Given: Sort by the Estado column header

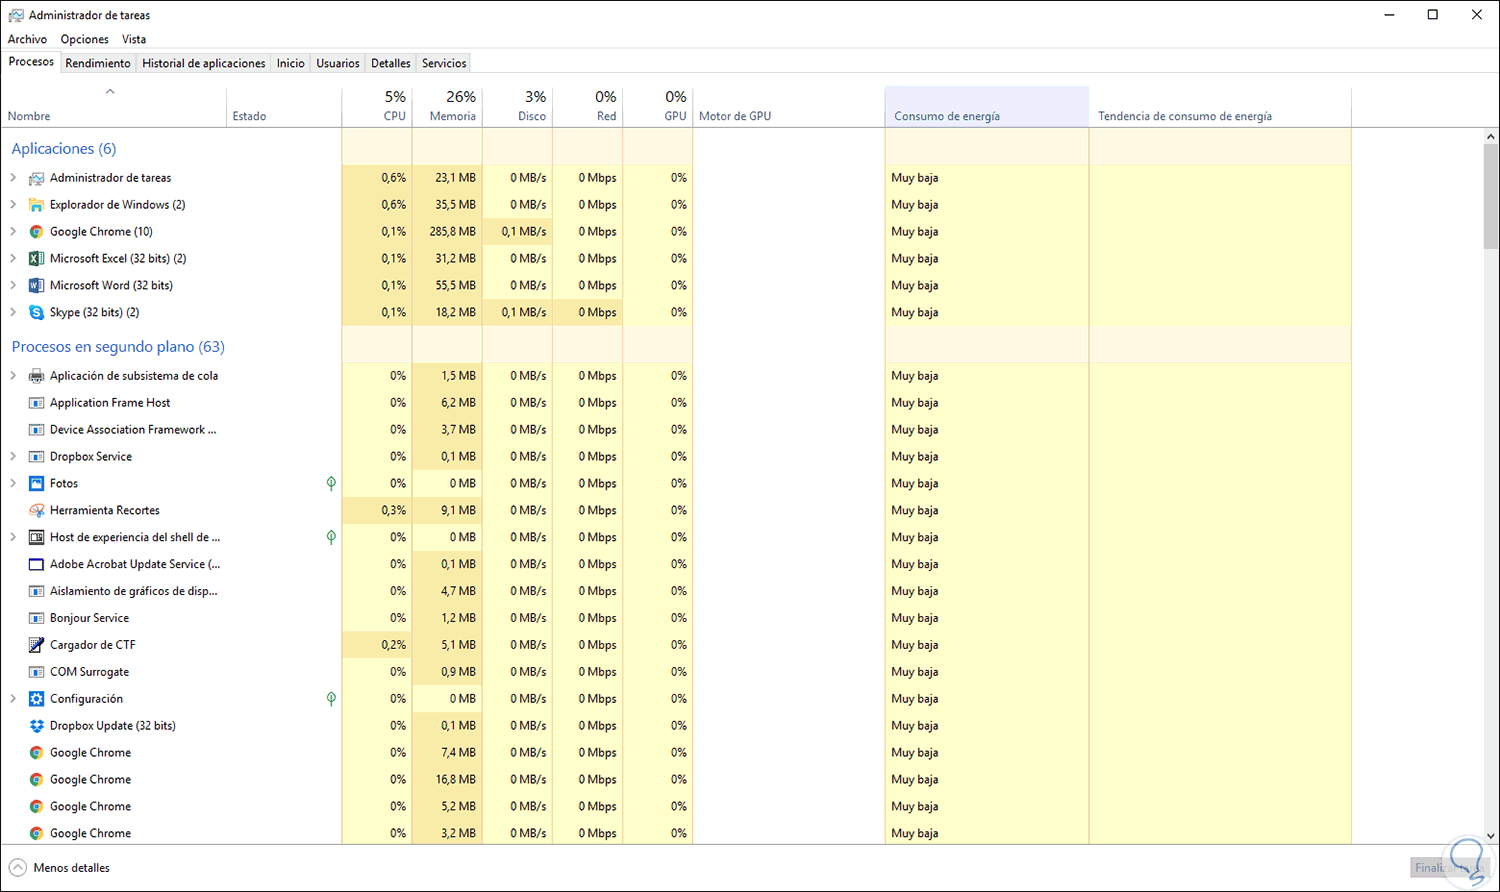Looking at the screenshot, I should click(284, 106).
